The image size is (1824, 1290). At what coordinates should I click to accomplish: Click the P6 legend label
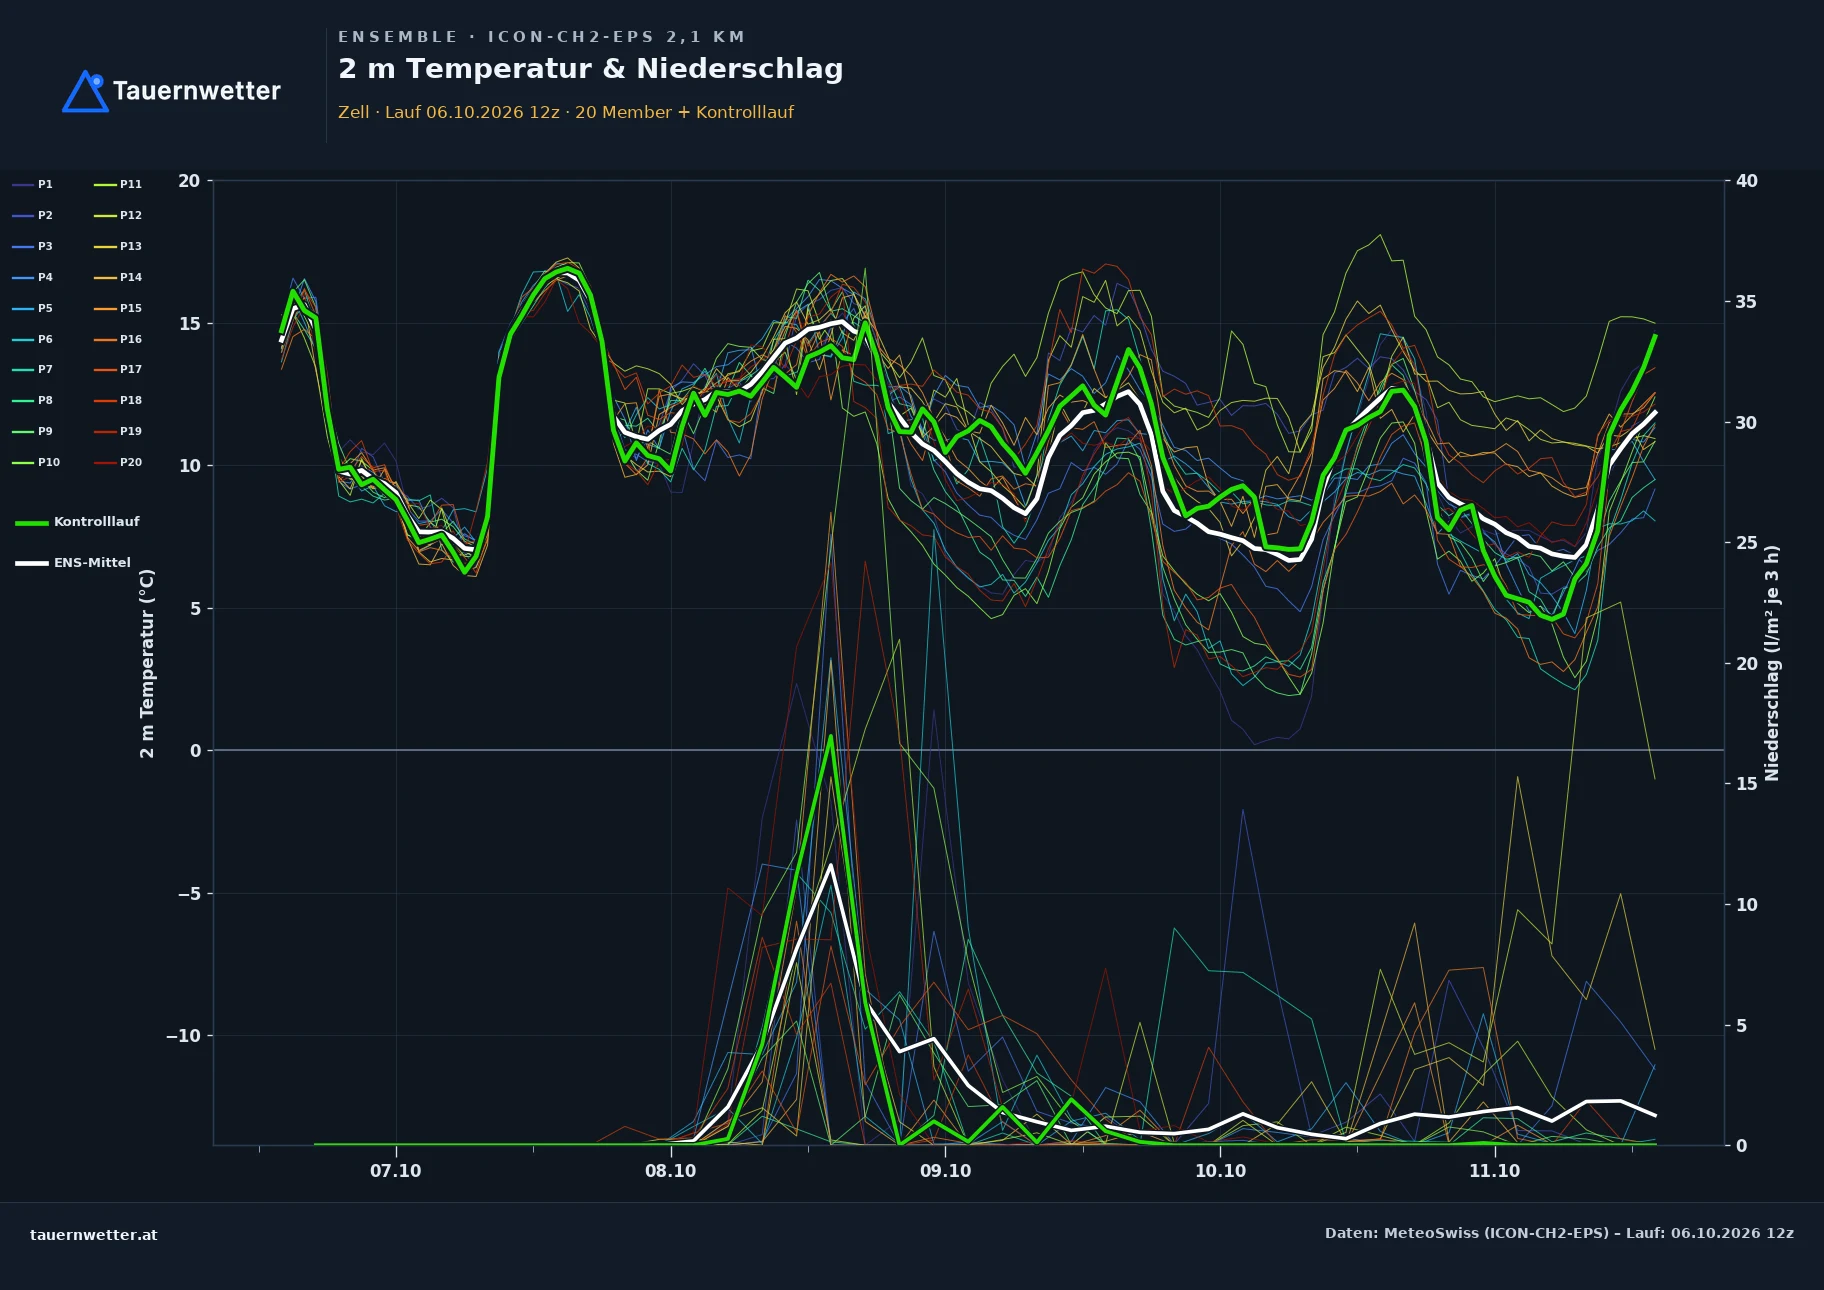click(45, 340)
